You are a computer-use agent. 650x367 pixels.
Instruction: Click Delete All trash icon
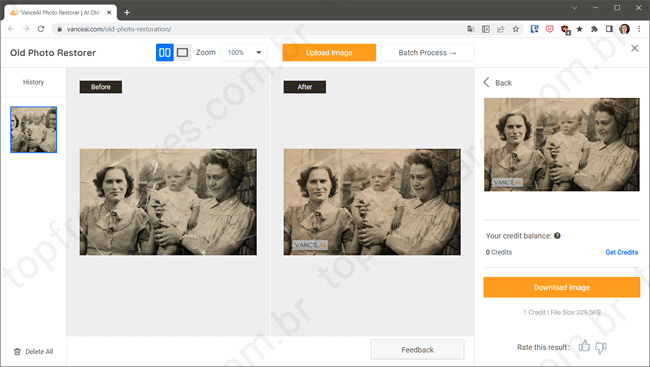pyautogui.click(x=17, y=352)
